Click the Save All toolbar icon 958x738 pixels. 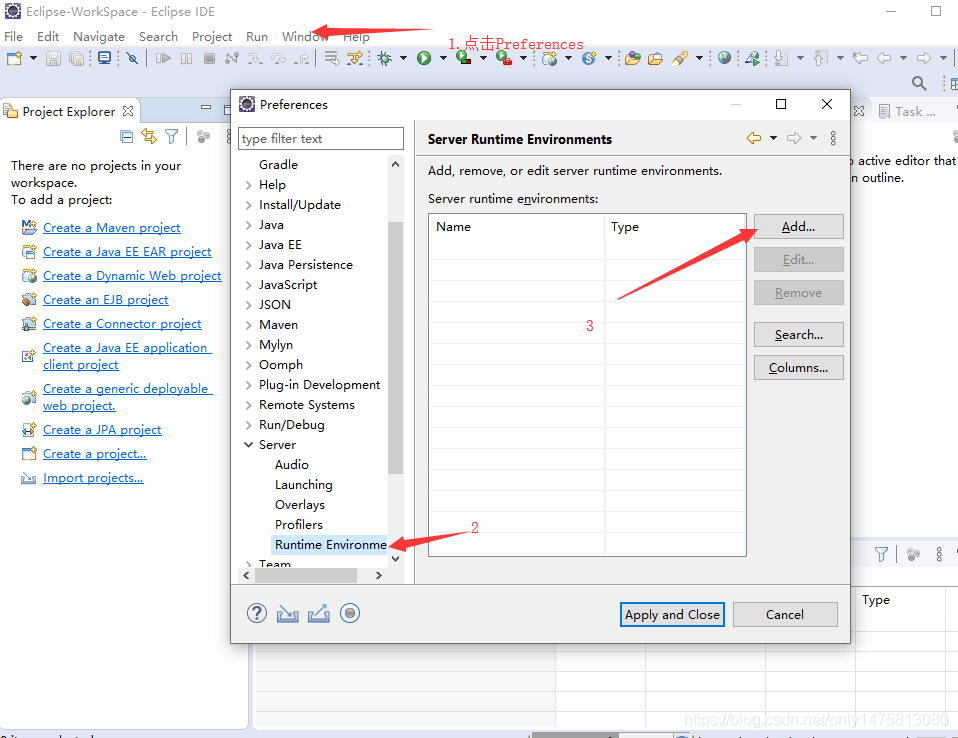[x=76, y=59]
